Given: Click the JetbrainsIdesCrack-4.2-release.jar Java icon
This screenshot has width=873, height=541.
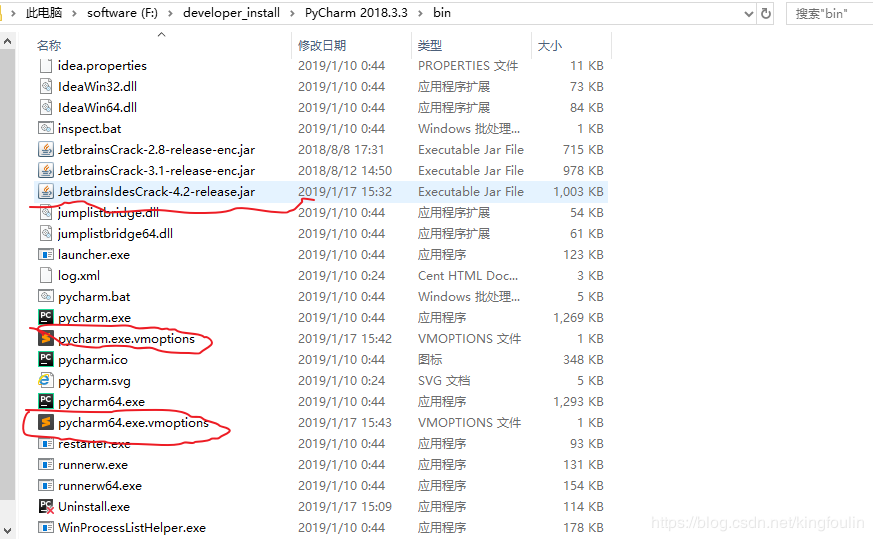Looking at the screenshot, I should [x=46, y=191].
